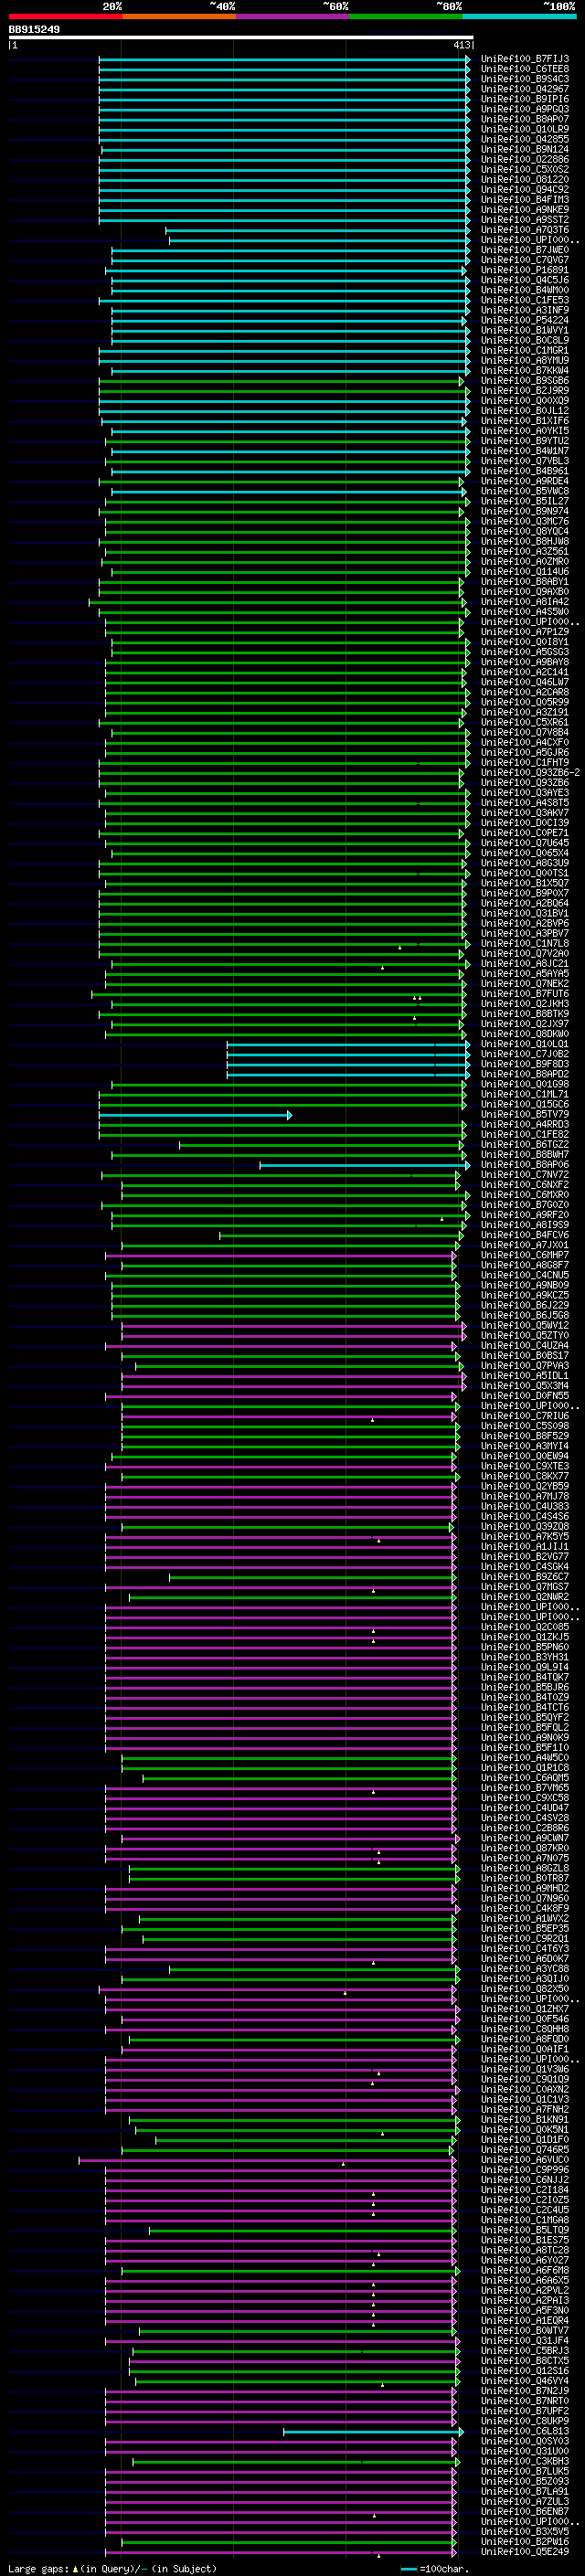The height and width of the screenshot is (2576, 585).
Task: Click the purple ~60% identity legend segment
Action: point(293,16)
